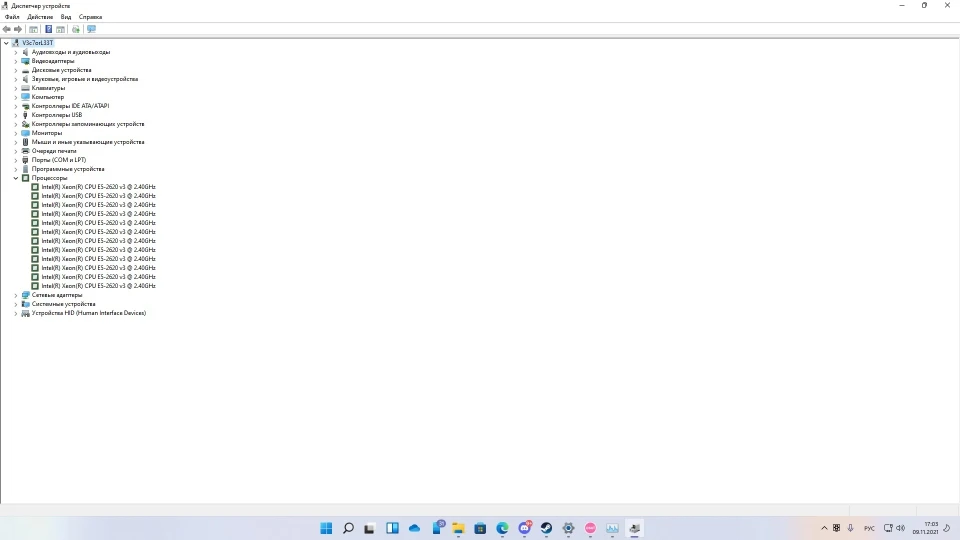Select the Процессоры chip icon
Image resolution: width=960 pixels, height=540 pixels.
tap(25, 178)
